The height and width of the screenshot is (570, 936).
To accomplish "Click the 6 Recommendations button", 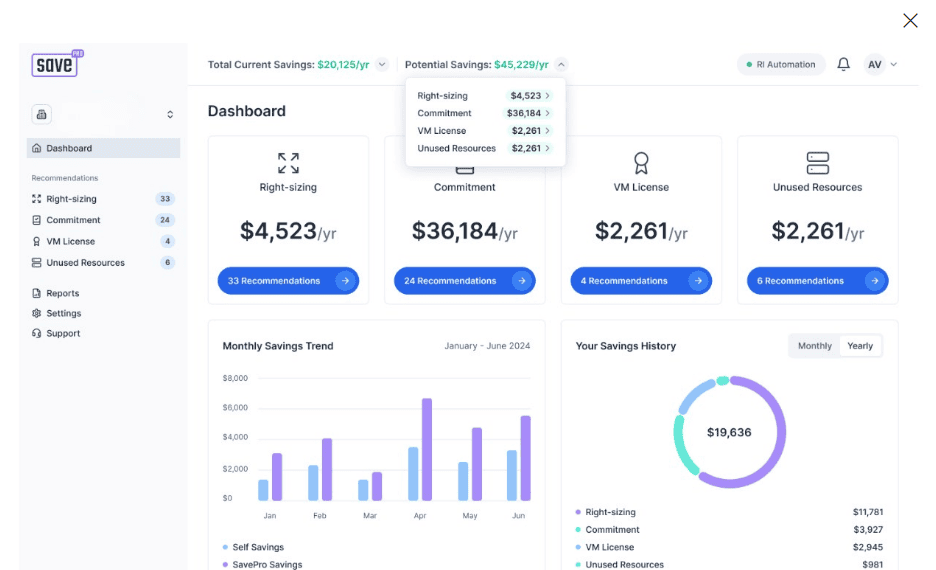I will [x=817, y=281].
